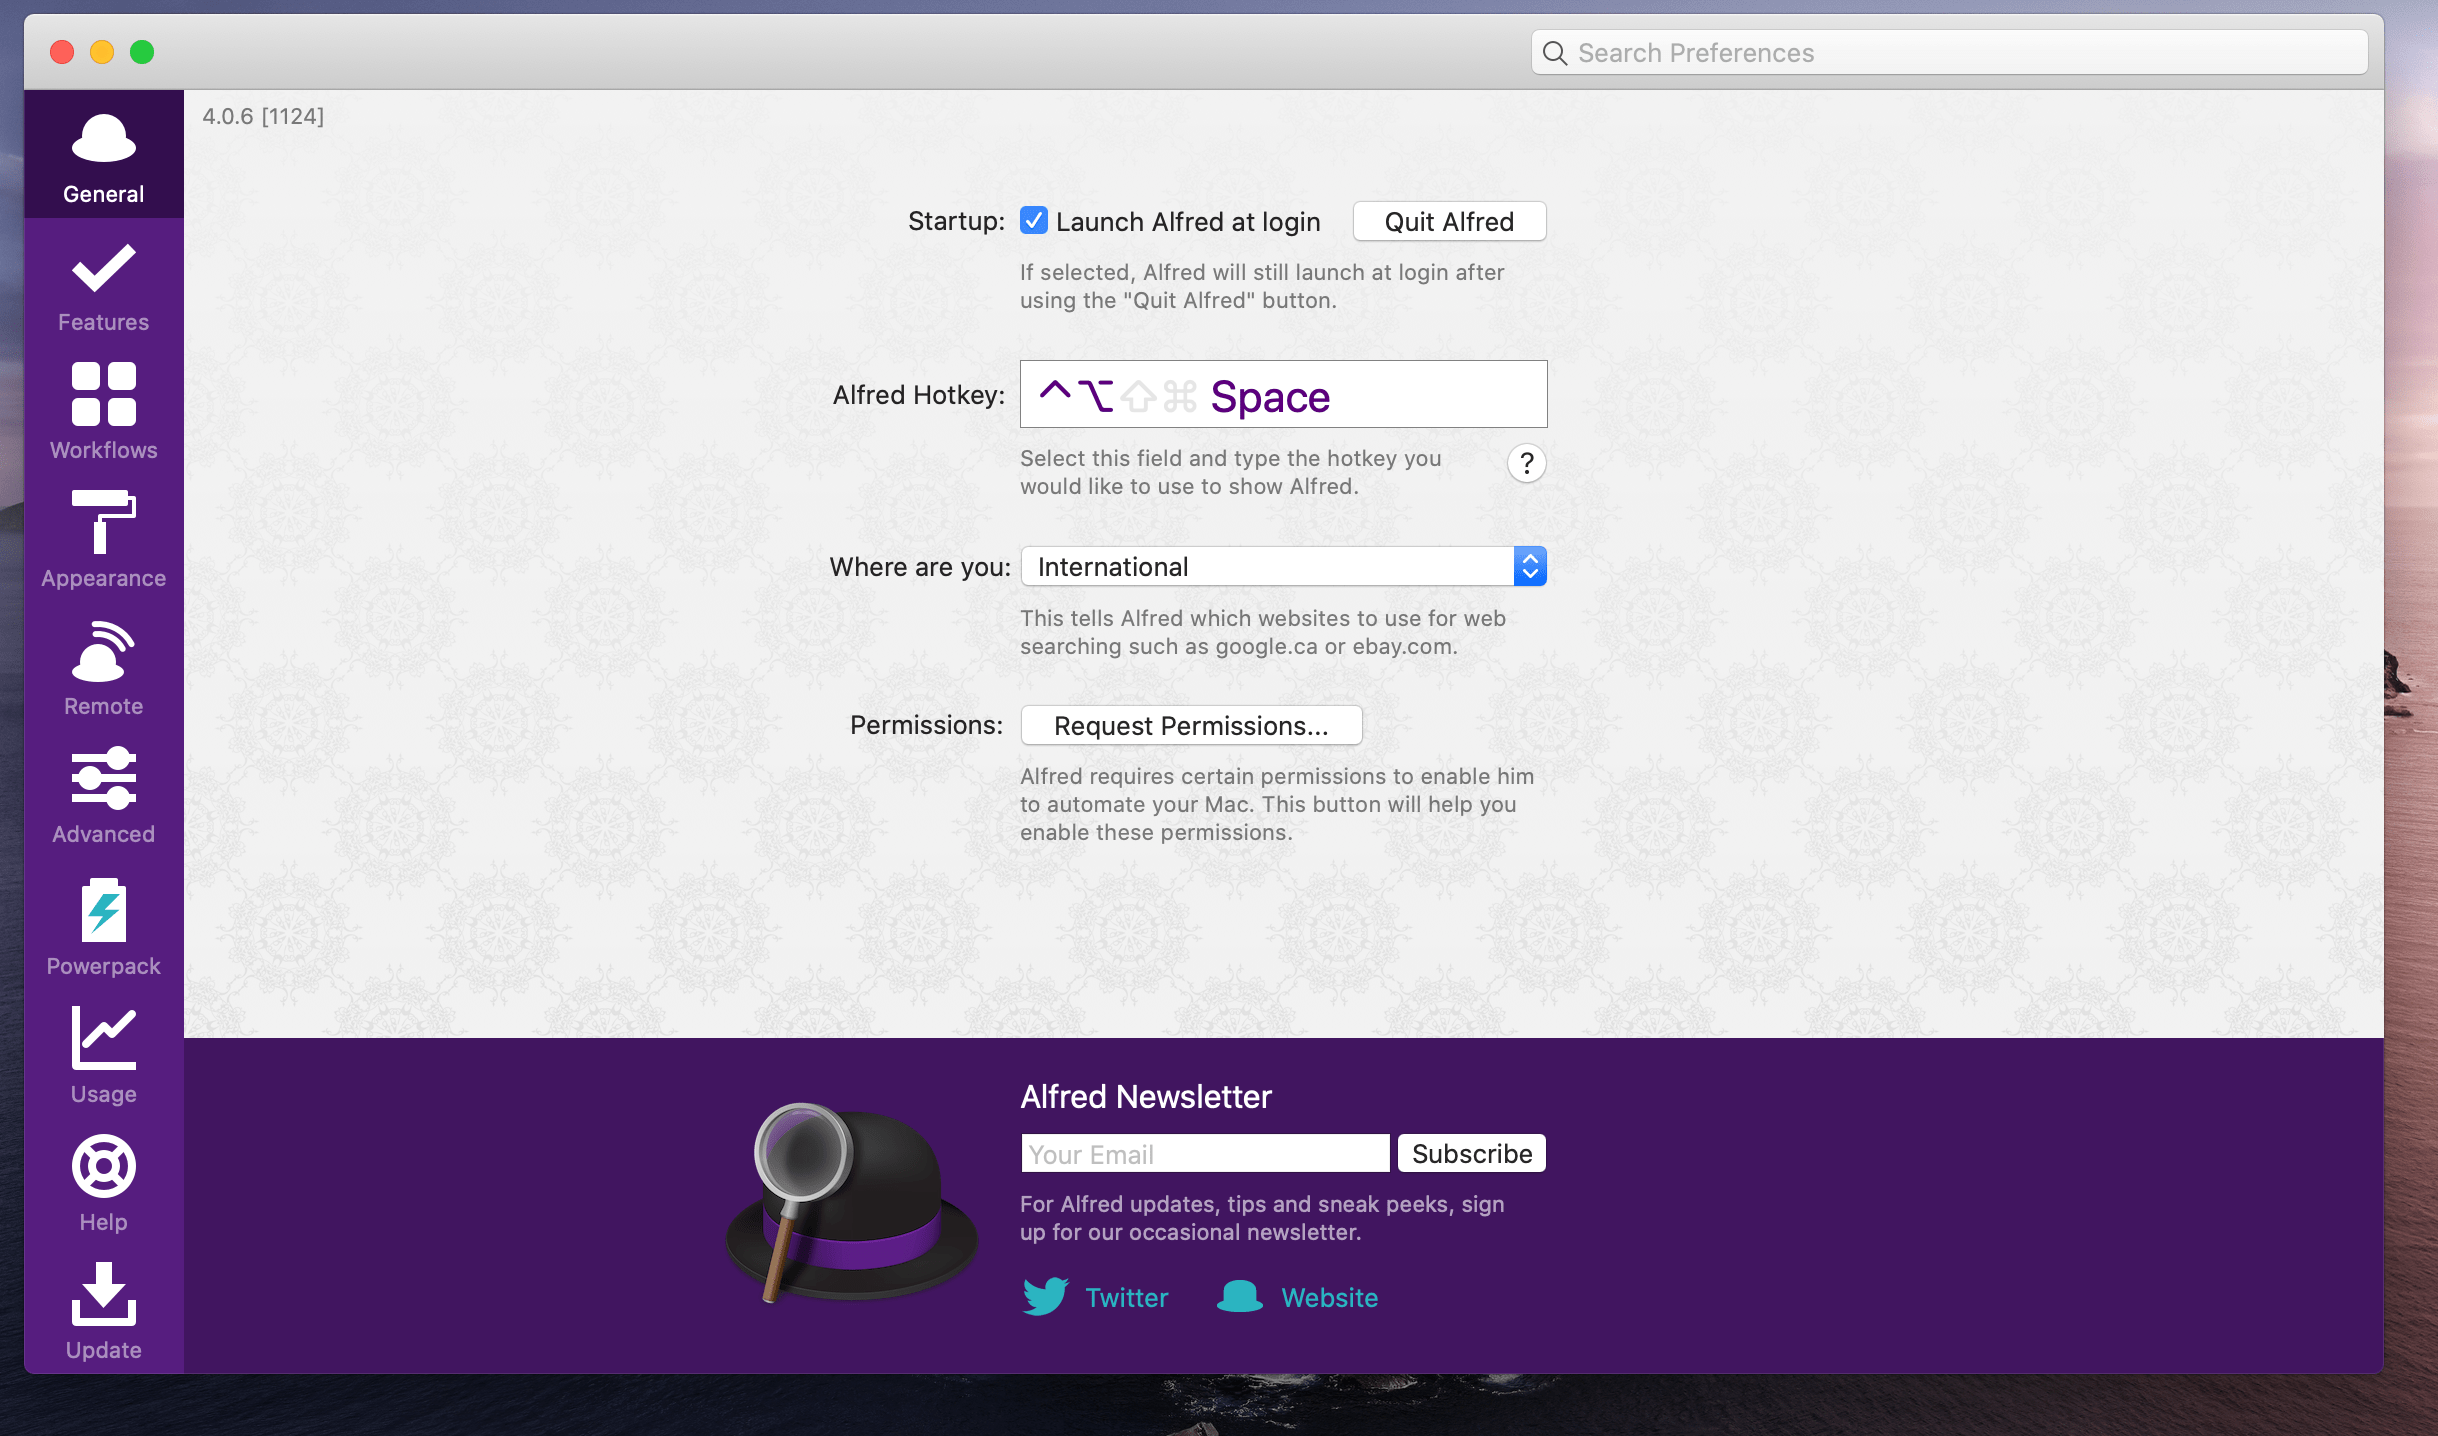The height and width of the screenshot is (1436, 2438).
Task: View the Powerpack section
Action: 103,925
